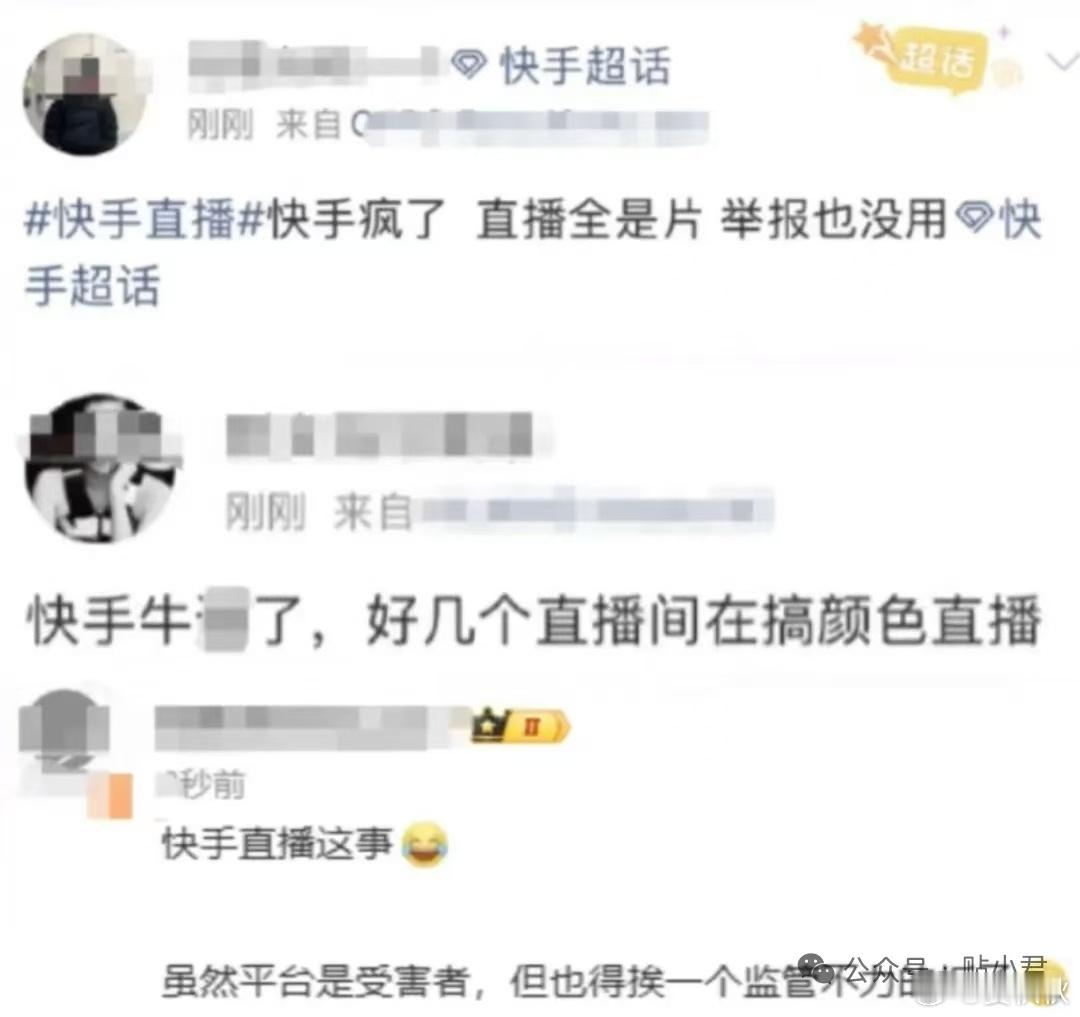Select the second post text about 颜色直播
Image resolution: width=1080 pixels, height=1017 pixels.
[x=534, y=620]
